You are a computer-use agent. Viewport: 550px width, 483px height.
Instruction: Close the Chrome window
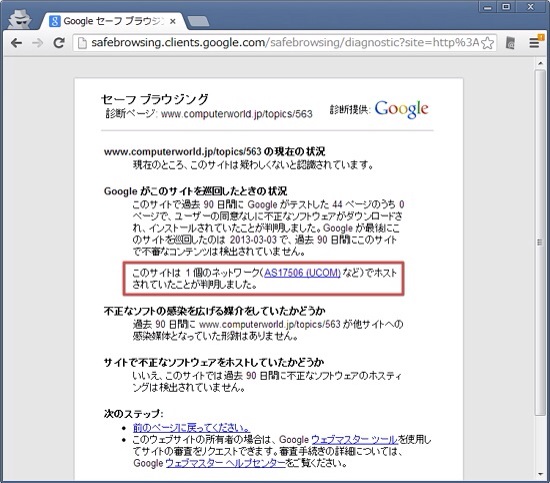point(531,7)
